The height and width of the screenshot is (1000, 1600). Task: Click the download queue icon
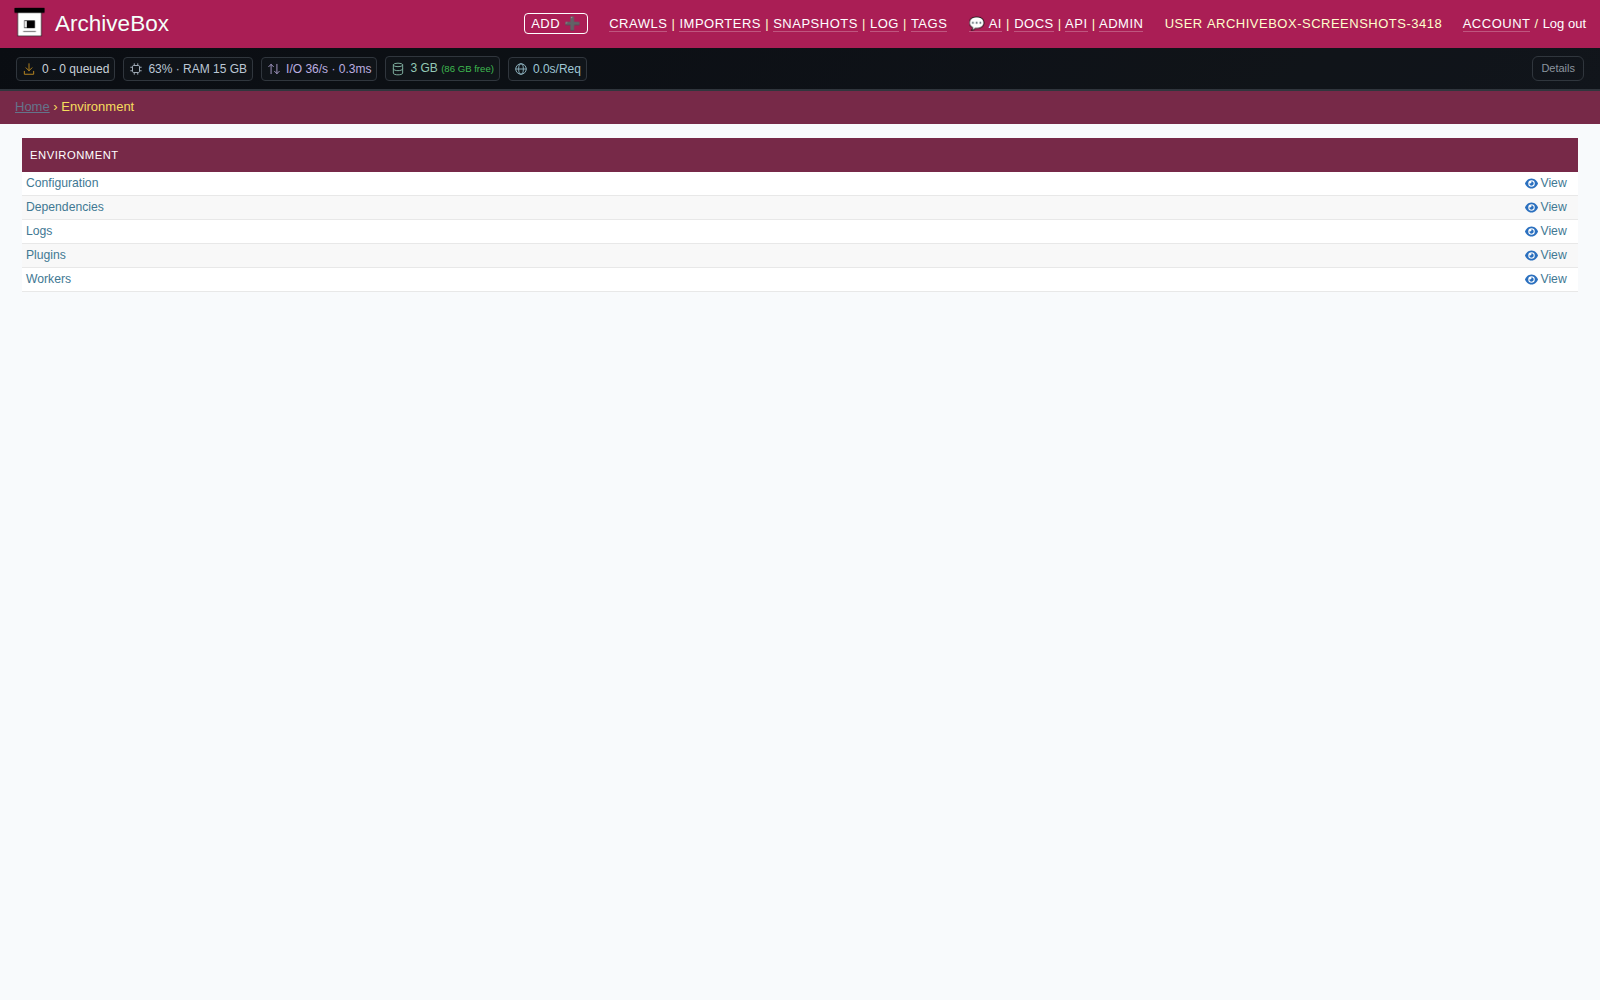pyautogui.click(x=29, y=69)
